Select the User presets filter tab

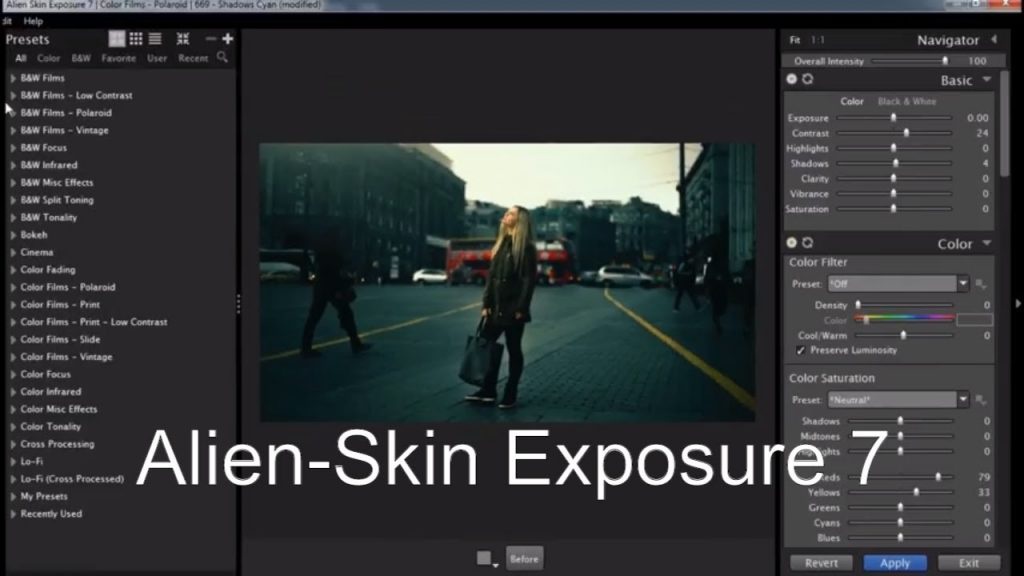pyautogui.click(x=157, y=58)
